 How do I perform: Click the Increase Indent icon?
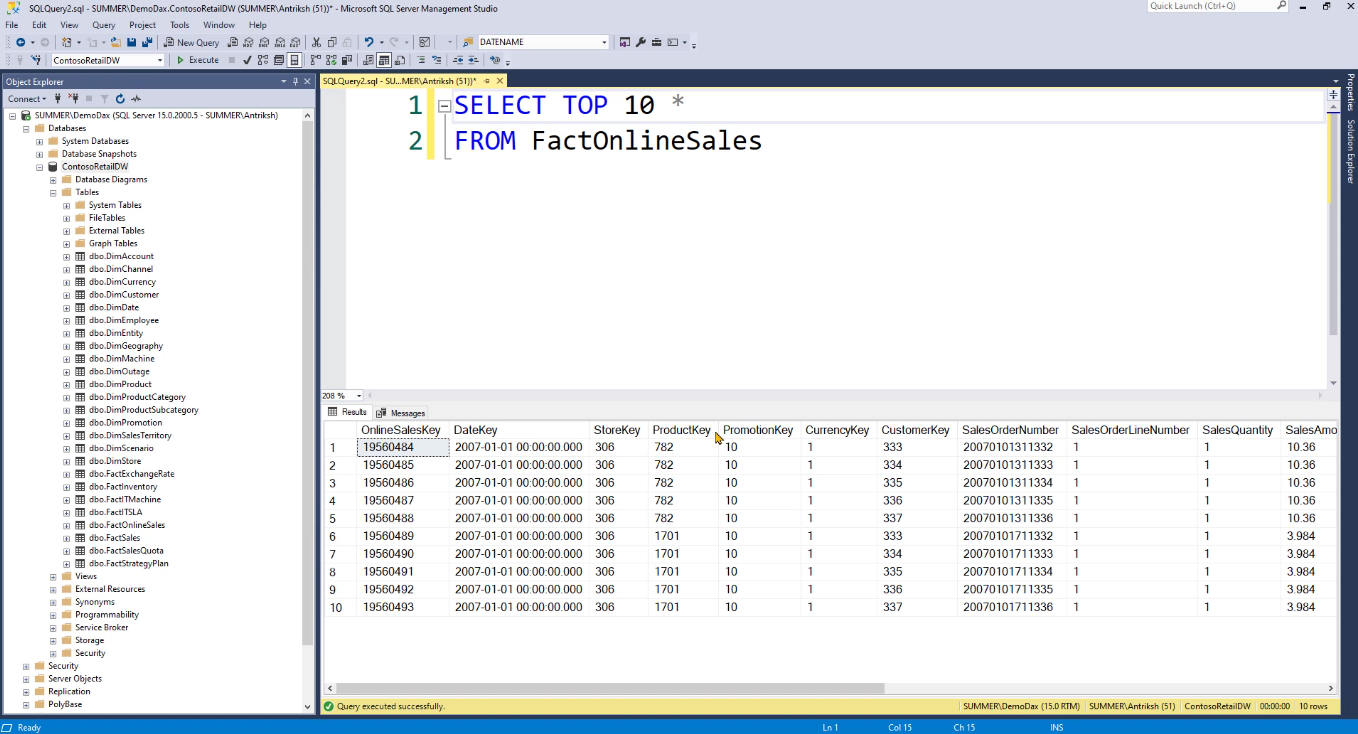[473, 60]
